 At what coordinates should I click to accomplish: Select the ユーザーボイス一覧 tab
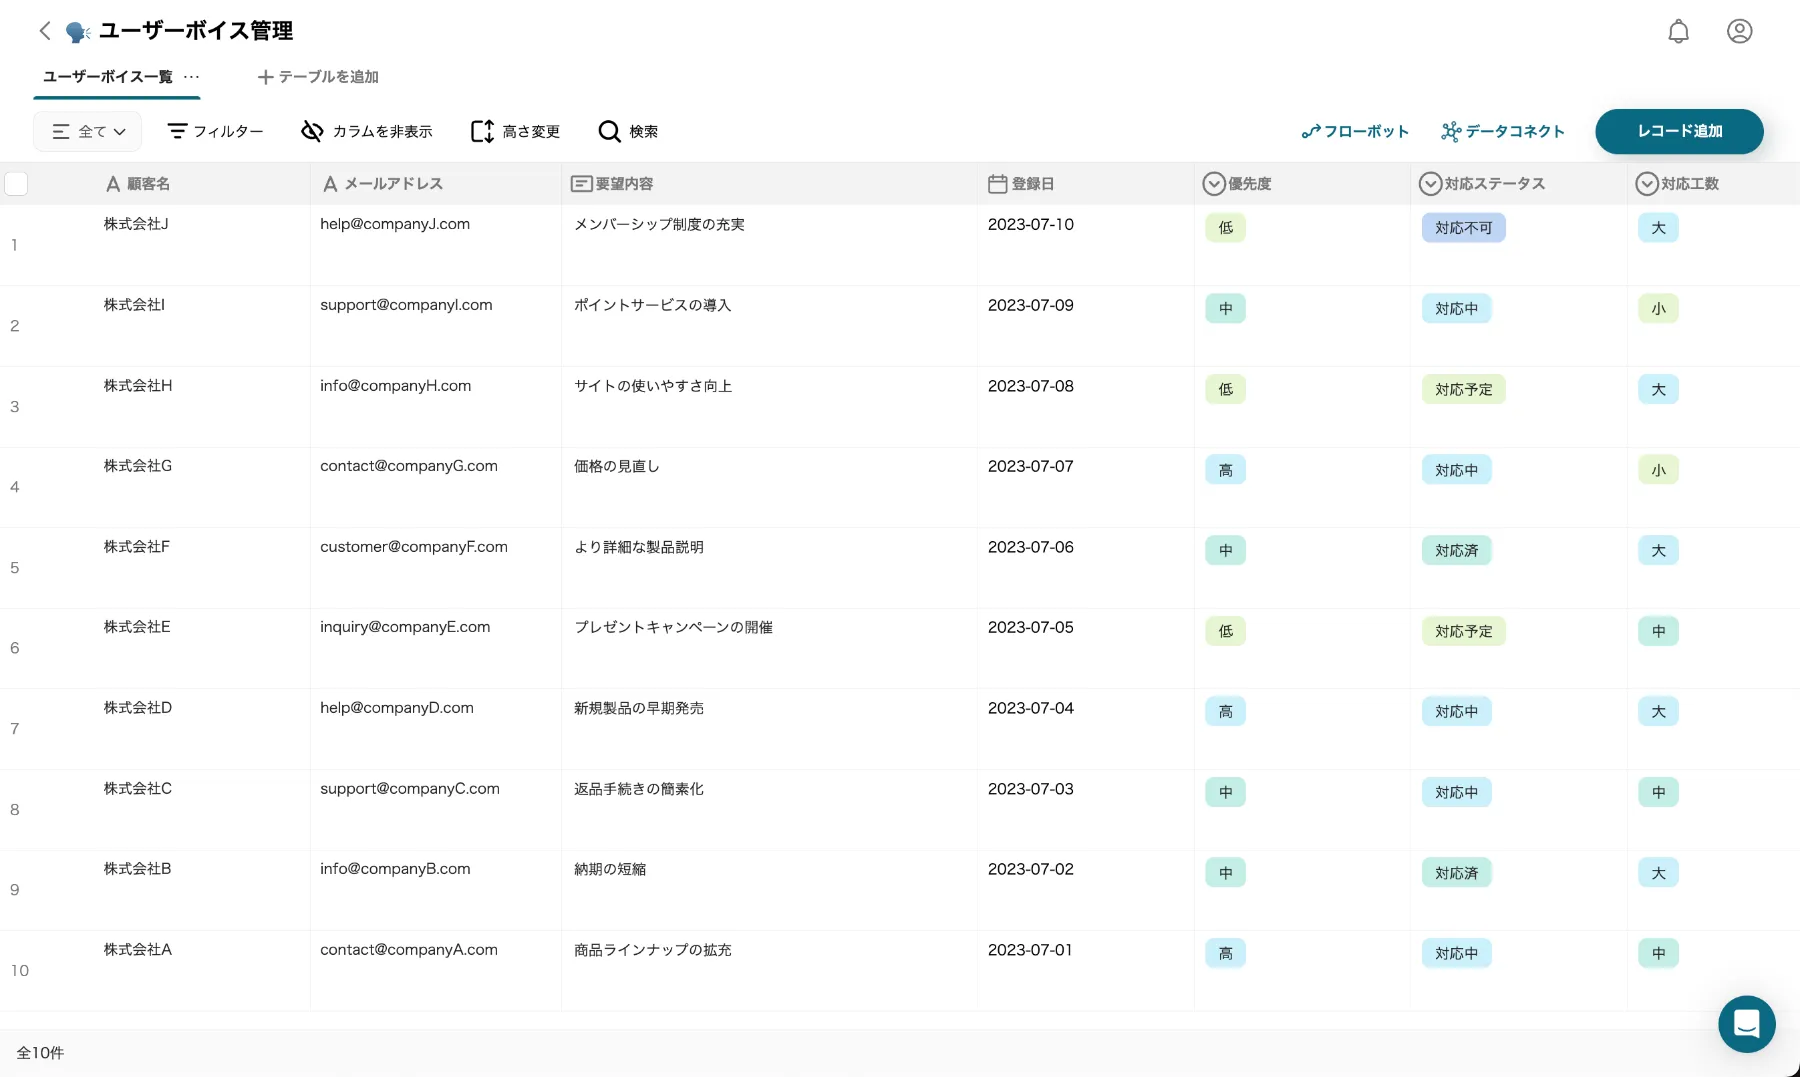pyautogui.click(x=108, y=77)
